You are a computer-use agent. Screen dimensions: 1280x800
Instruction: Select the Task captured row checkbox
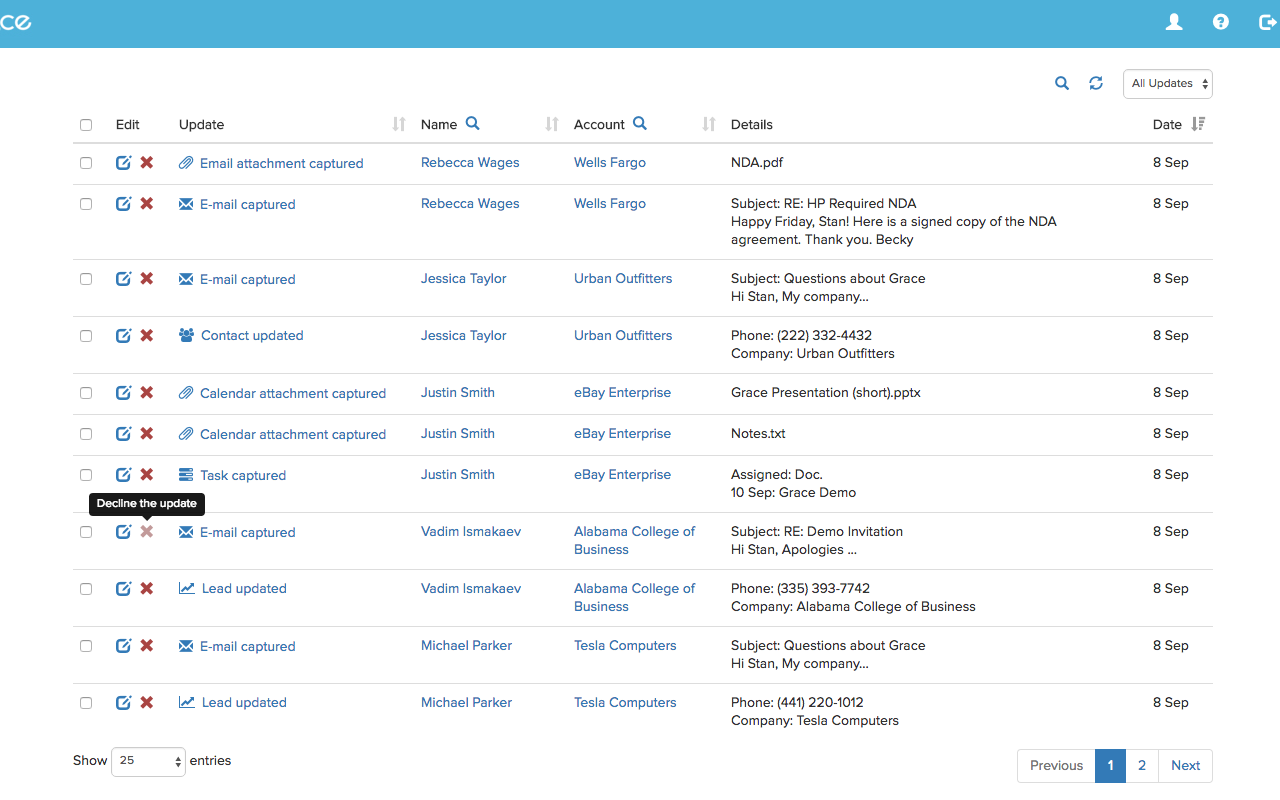(86, 475)
